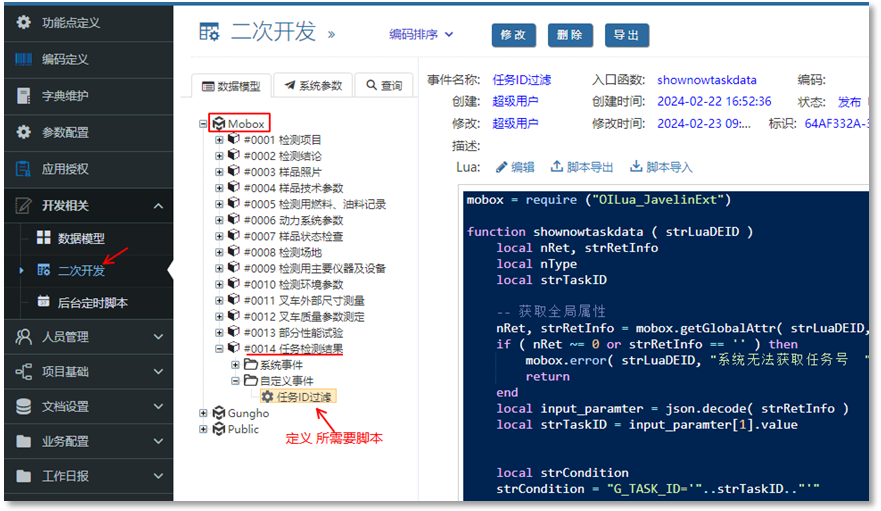This screenshot has width=881, height=511.
Task: Click the 功能点定义 gear icon in sidebar
Action: coord(23,22)
